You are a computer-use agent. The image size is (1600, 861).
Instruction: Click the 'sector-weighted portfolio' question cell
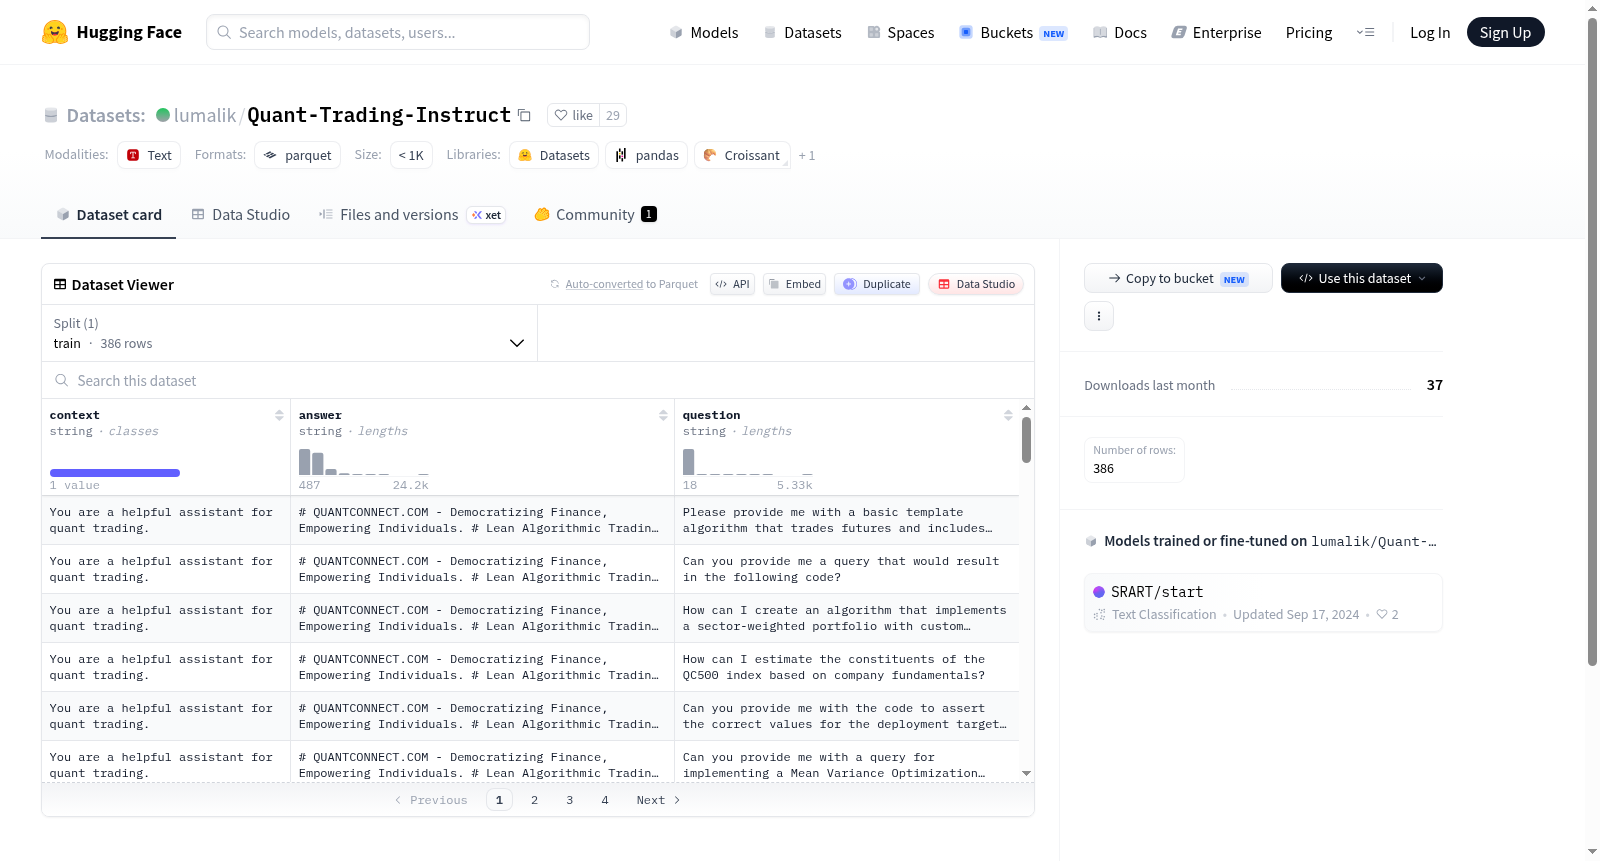coord(846,618)
